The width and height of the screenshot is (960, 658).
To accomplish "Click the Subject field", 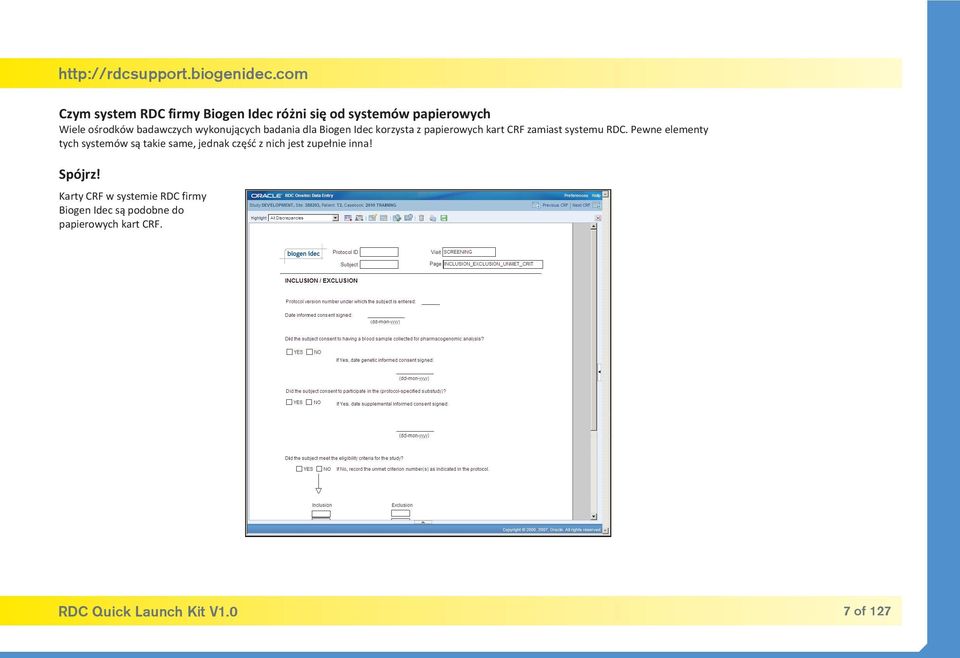I will coord(379,264).
